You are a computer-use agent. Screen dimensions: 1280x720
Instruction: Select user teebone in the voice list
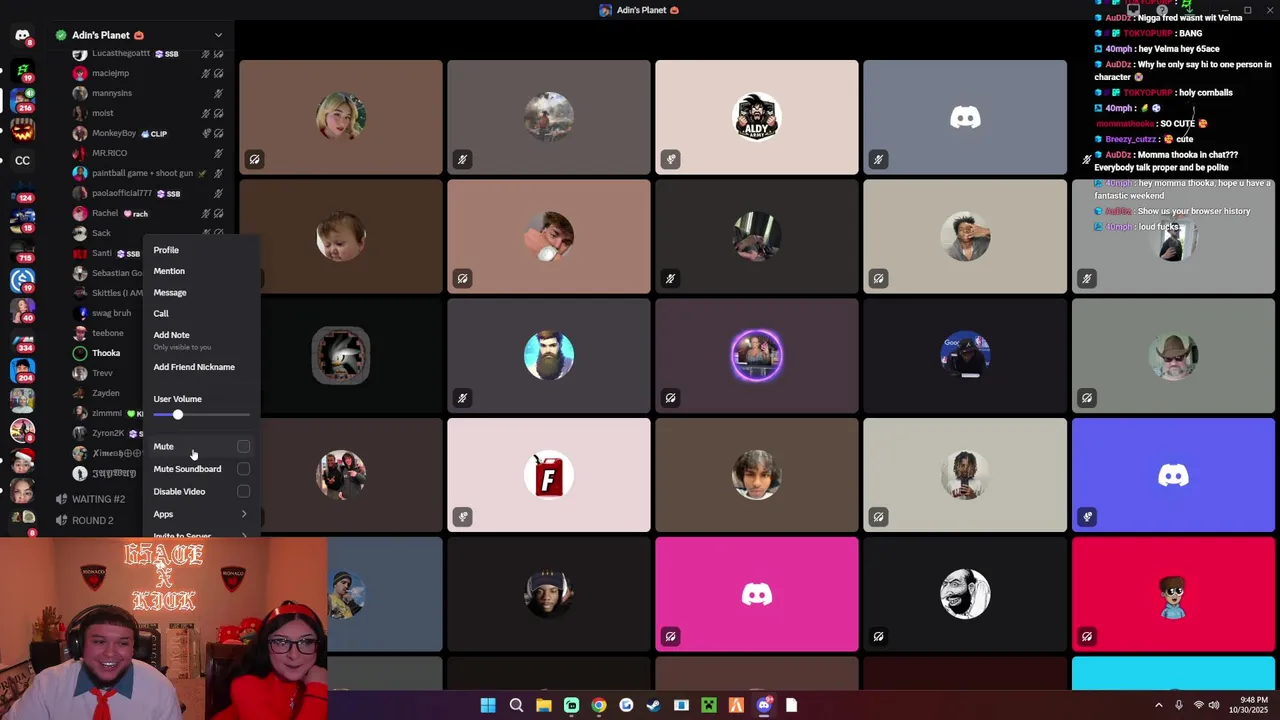(x=108, y=333)
